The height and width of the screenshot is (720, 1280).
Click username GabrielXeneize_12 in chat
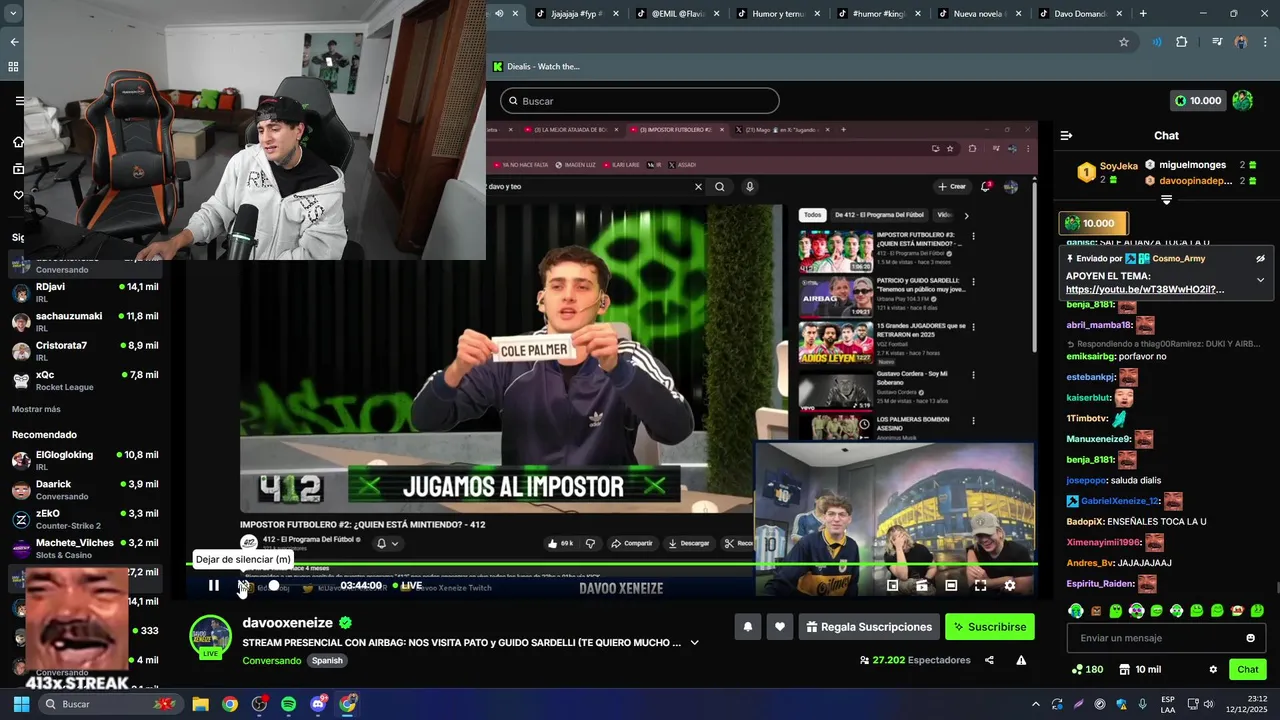click(x=1120, y=501)
